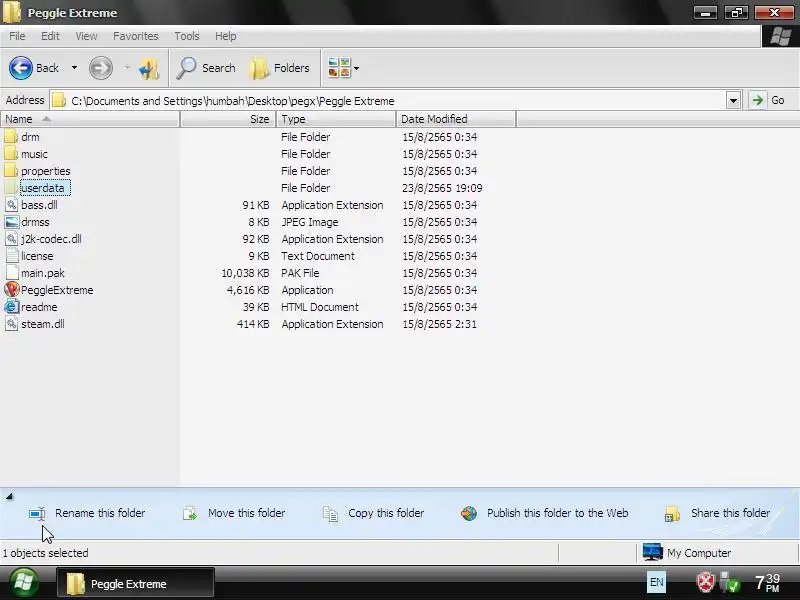This screenshot has height=600, width=800.
Task: Open the Edit menu
Action: tap(50, 36)
